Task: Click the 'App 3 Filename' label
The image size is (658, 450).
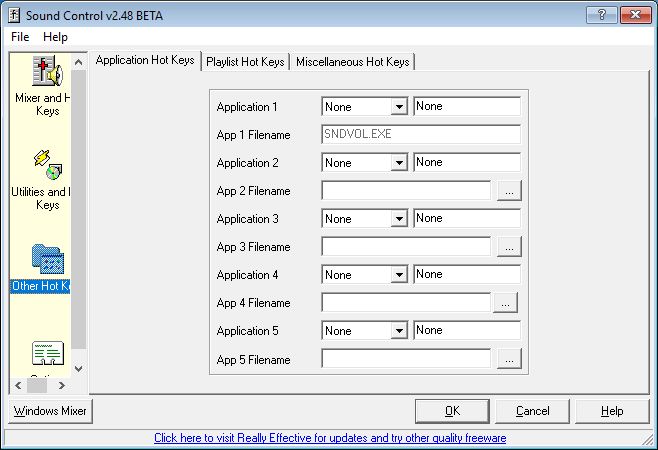Action: pyautogui.click(x=253, y=247)
